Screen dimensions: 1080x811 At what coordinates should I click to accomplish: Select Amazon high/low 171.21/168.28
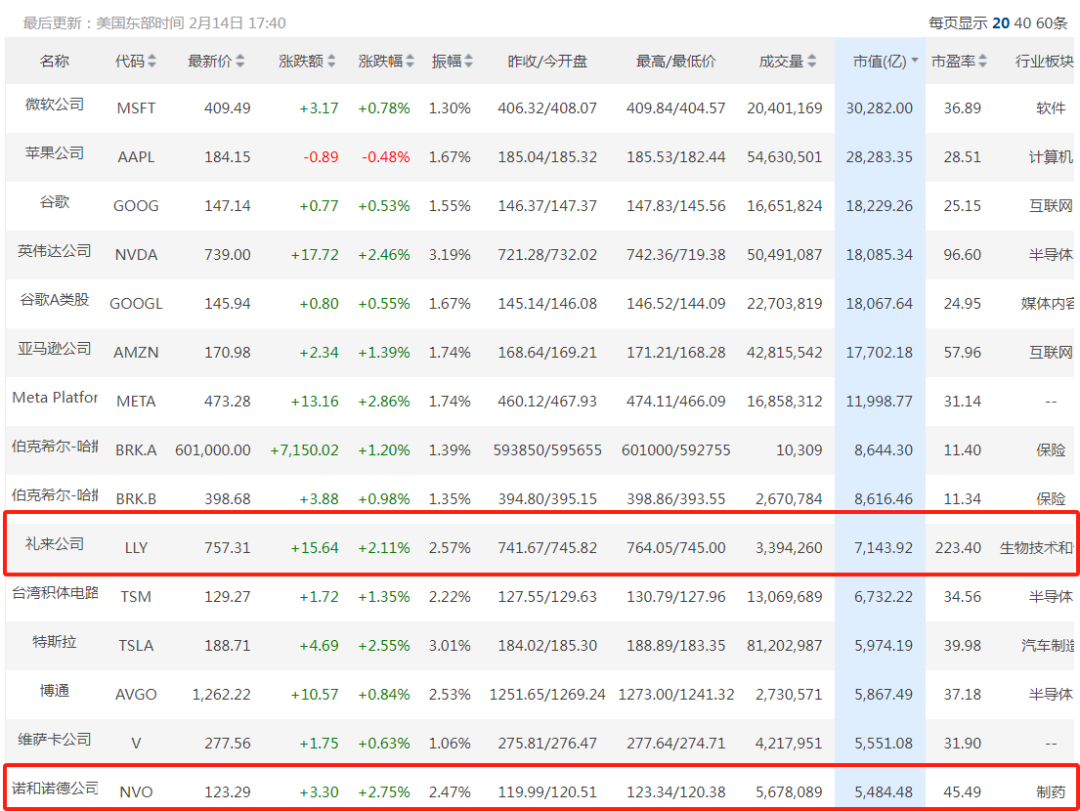676,353
